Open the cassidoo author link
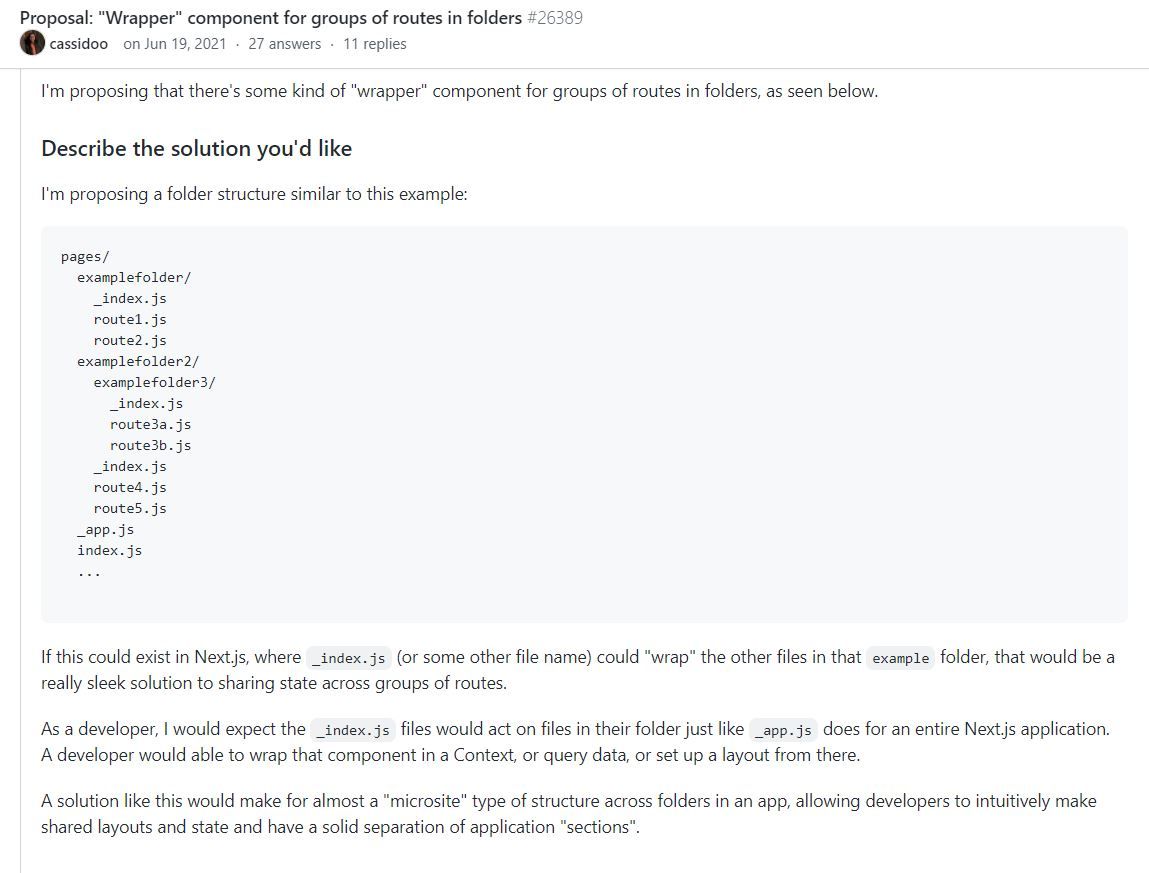The height and width of the screenshot is (873, 1149). pos(78,44)
